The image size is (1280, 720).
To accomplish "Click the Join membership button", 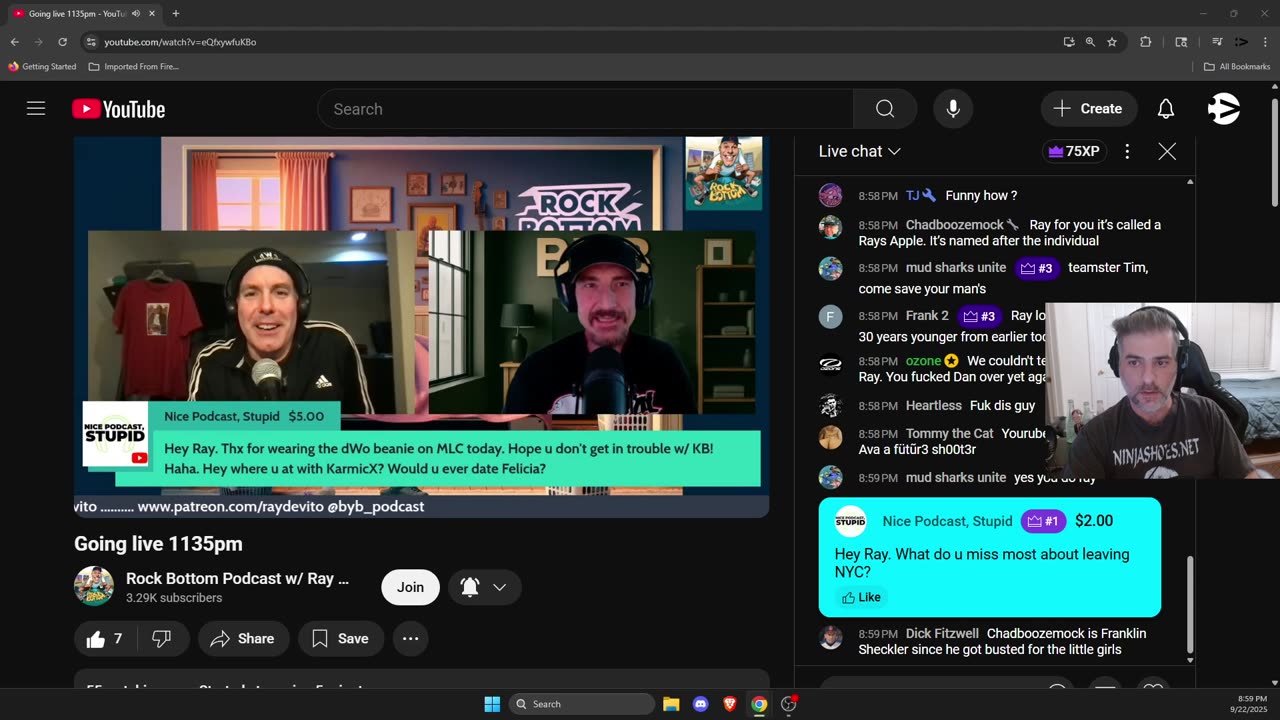I will pyautogui.click(x=410, y=587).
